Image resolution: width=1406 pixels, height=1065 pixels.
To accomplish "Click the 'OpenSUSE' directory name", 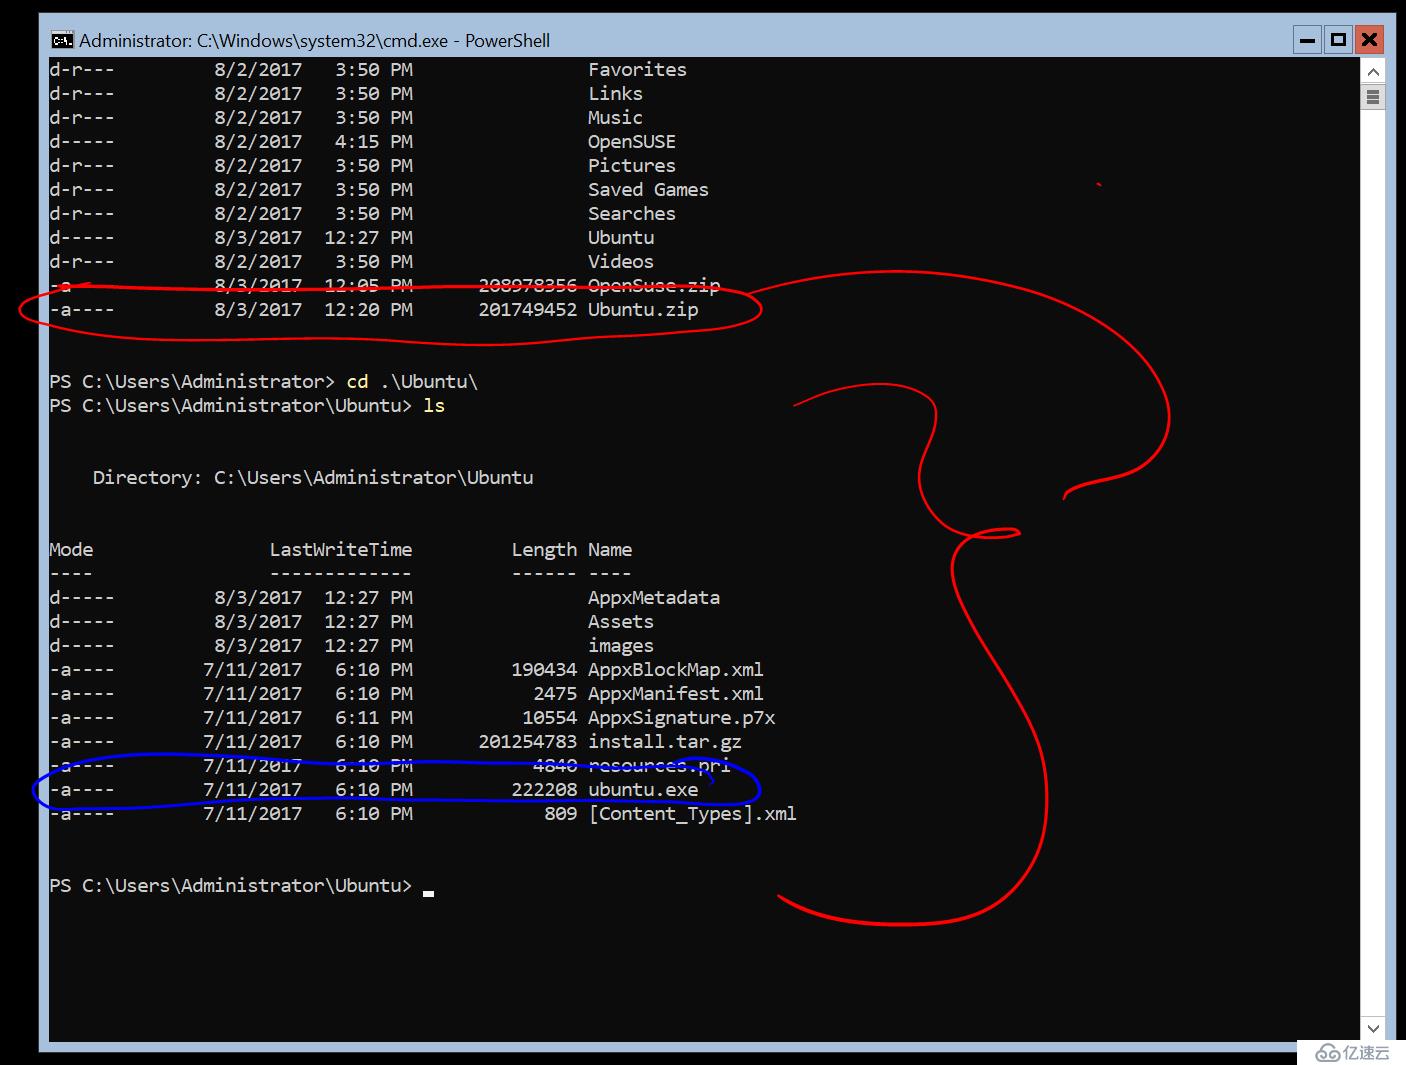I will point(632,142).
